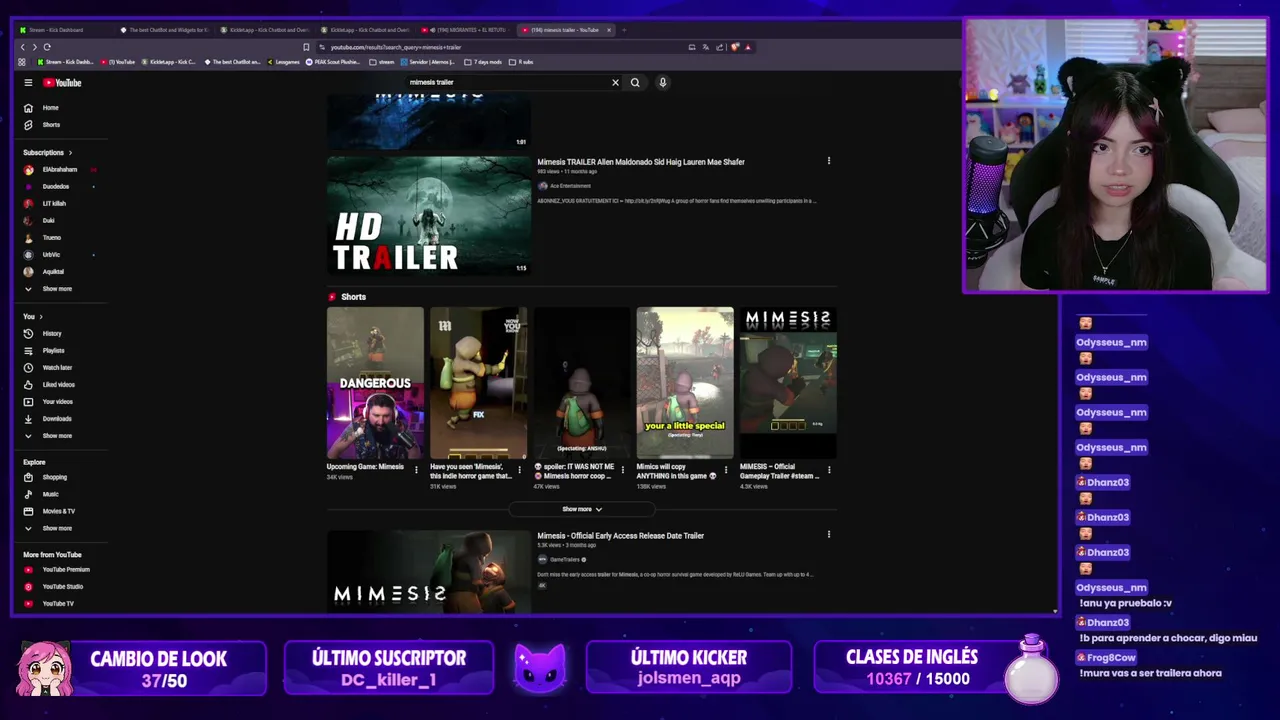Viewport: 1280px width, 720px height.
Task: Click the YouTube logo
Action: (x=62, y=83)
